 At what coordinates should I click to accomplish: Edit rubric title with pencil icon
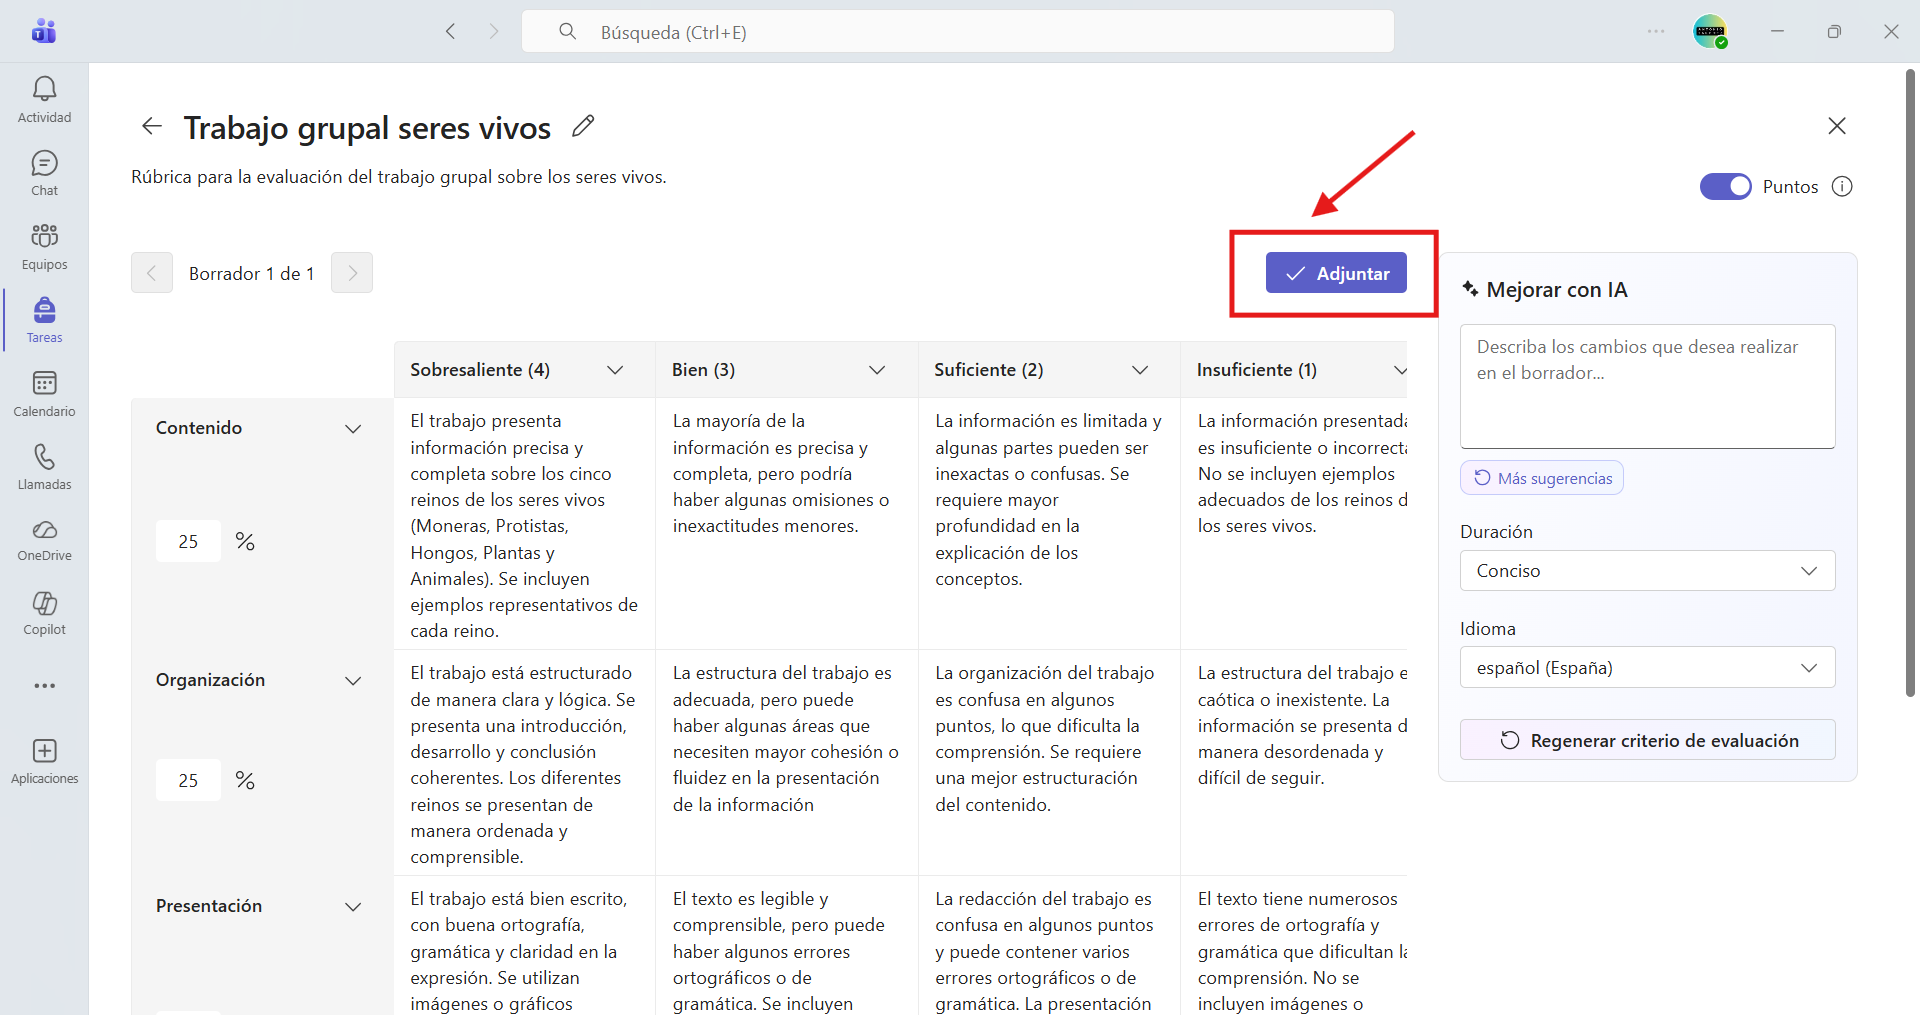[583, 126]
